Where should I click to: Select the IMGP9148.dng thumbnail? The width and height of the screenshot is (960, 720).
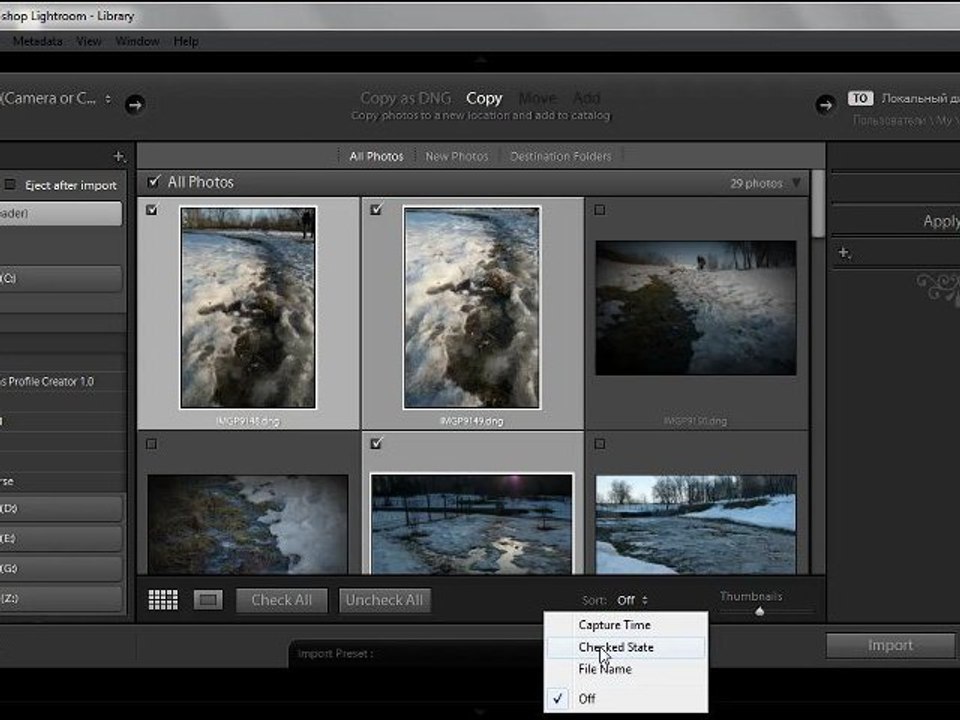(x=248, y=307)
